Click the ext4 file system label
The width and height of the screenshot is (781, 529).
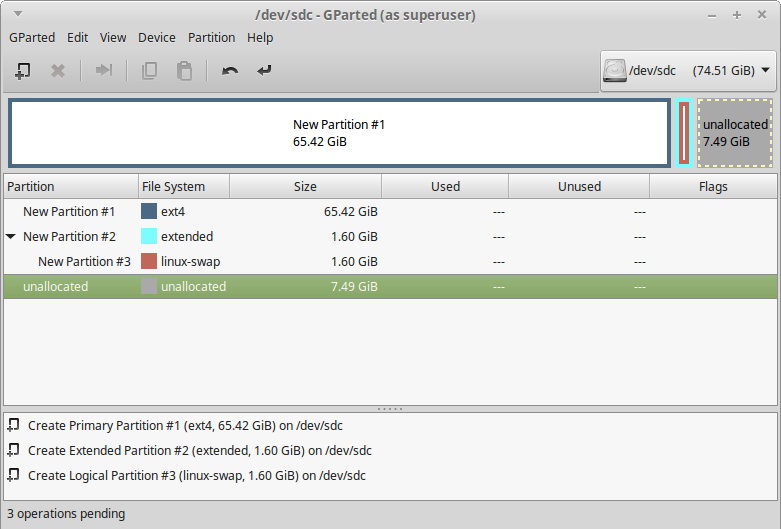[x=173, y=212]
